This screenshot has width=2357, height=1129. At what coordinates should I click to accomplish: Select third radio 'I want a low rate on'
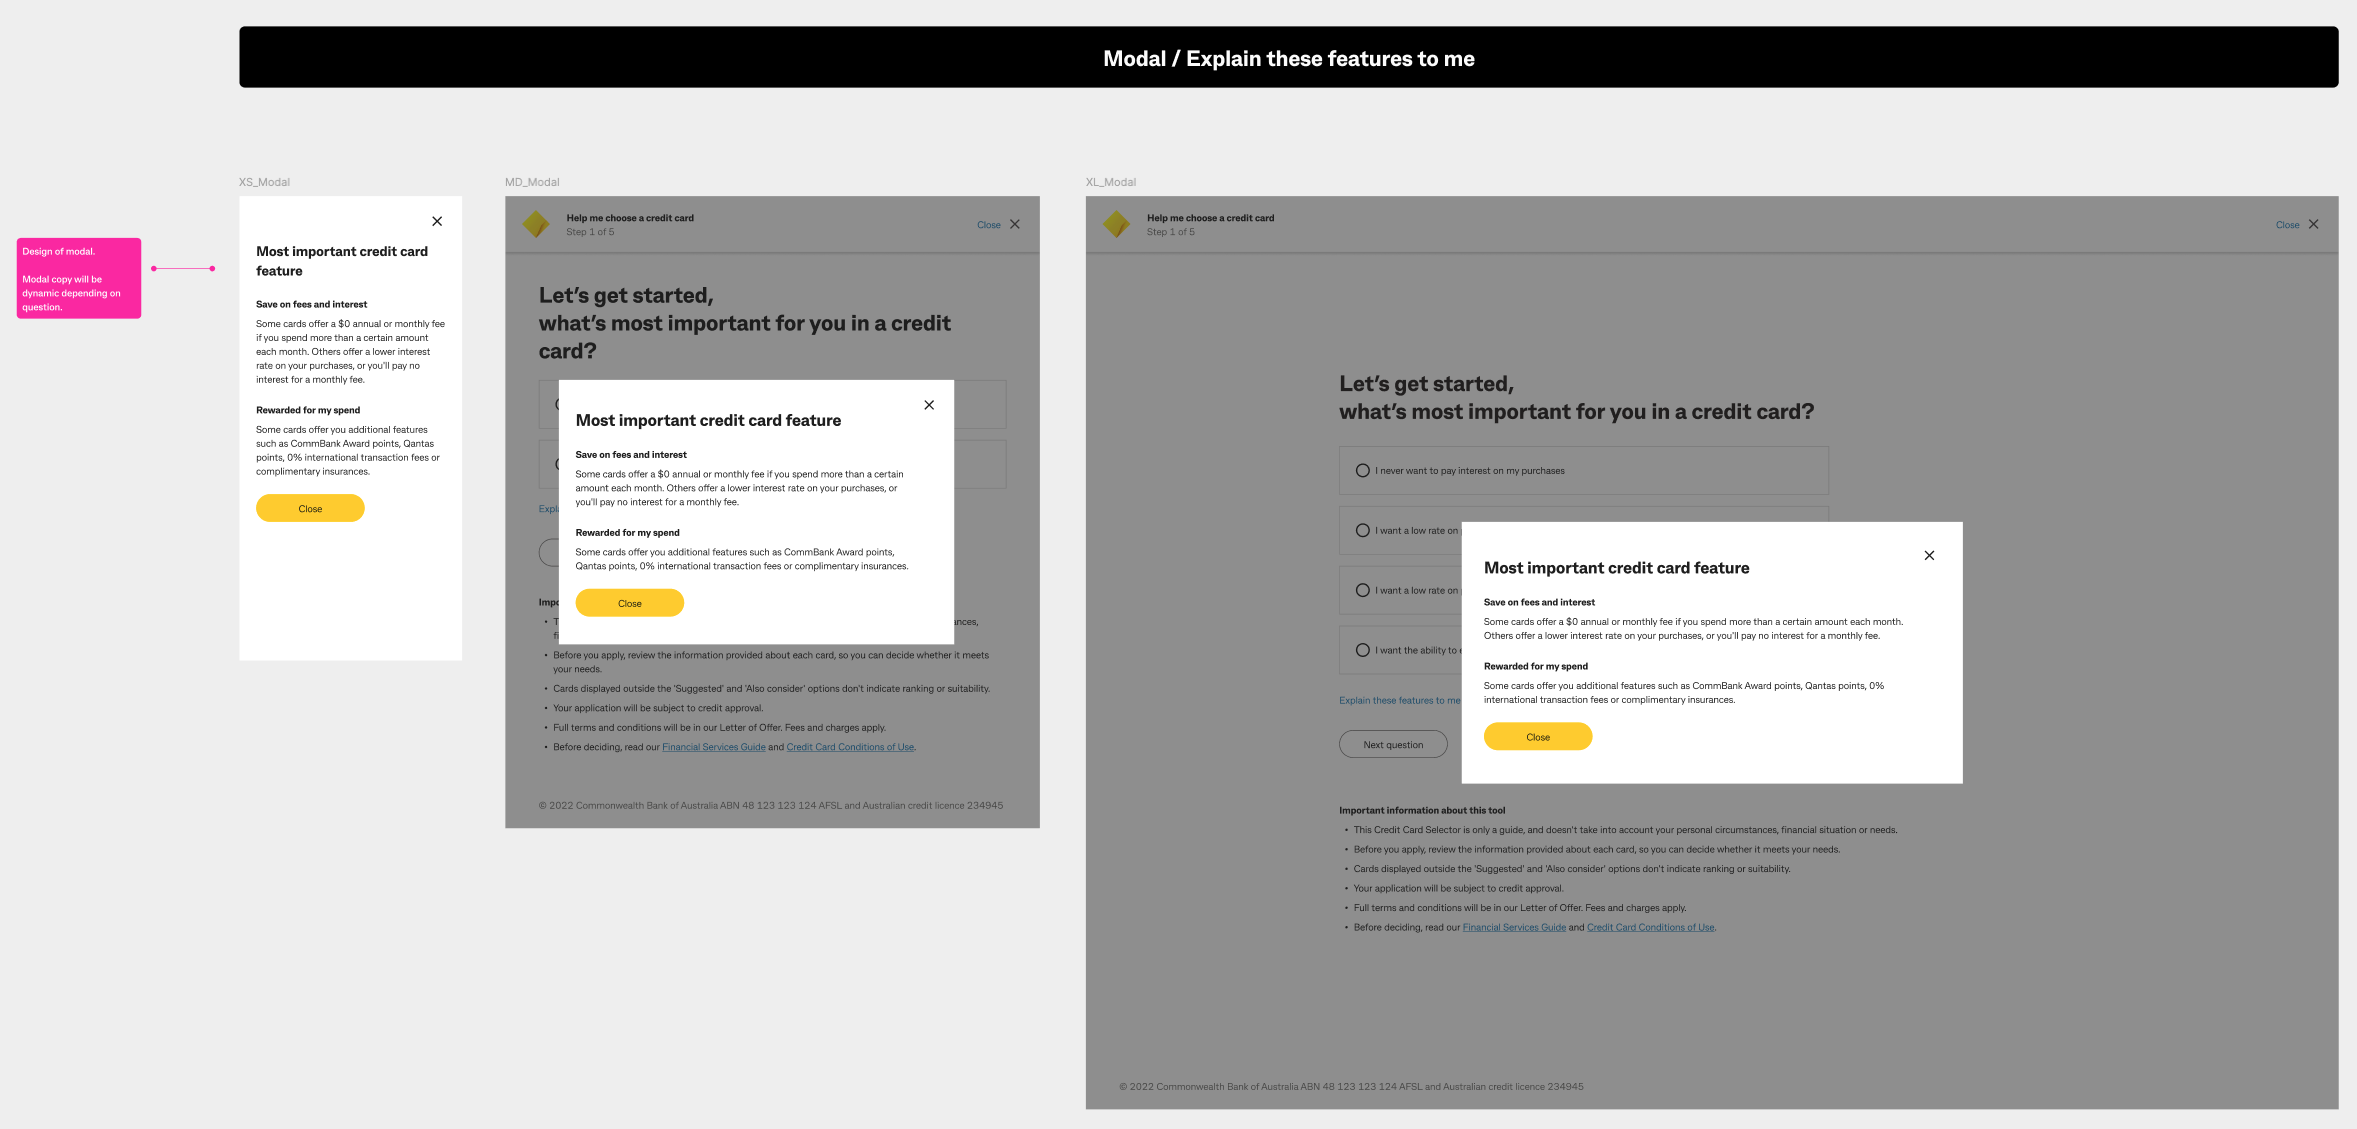1362,591
